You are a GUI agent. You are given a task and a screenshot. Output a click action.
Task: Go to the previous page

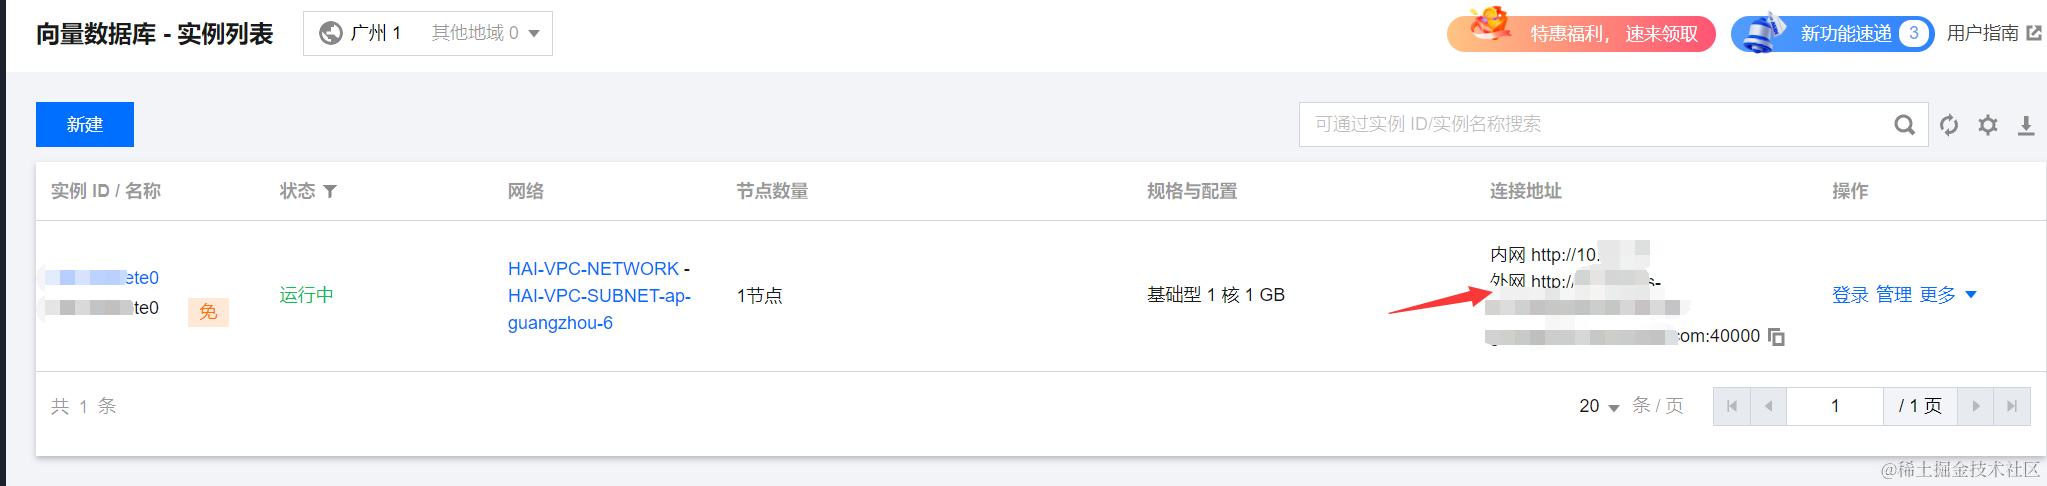[x=1769, y=406]
